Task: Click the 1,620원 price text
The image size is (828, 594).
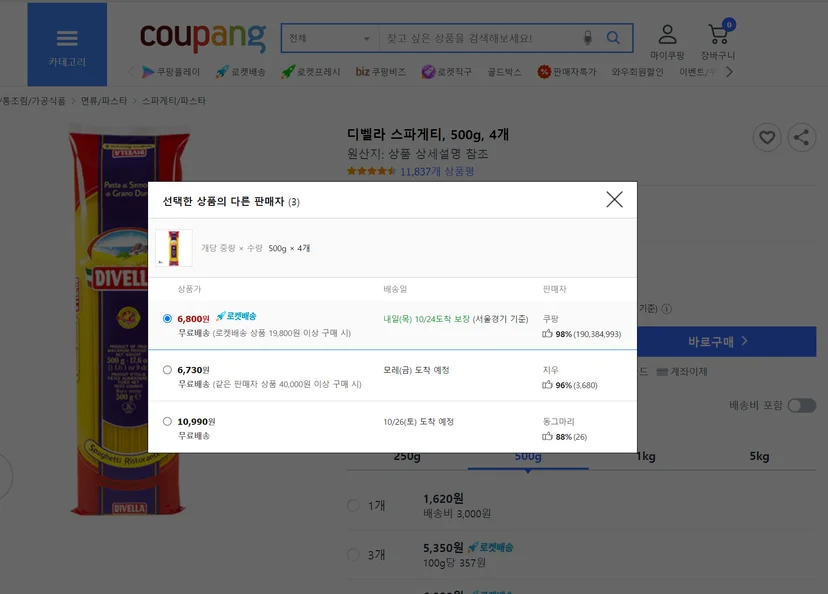Action: coord(443,498)
